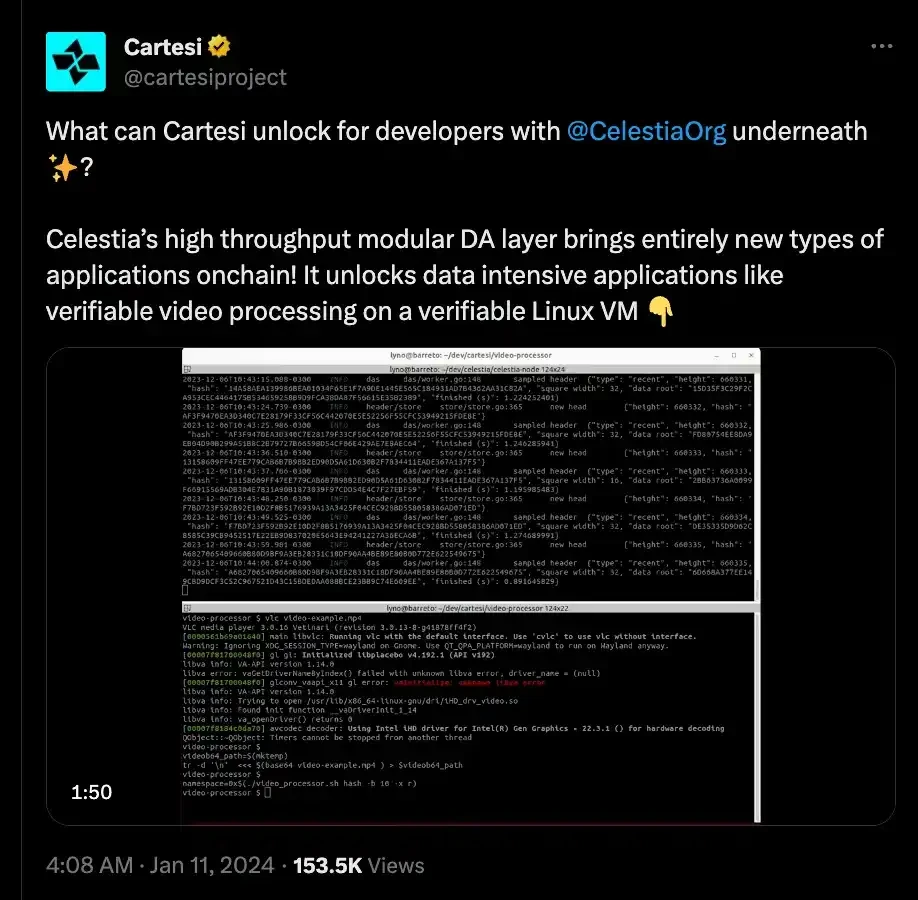The height and width of the screenshot is (900, 918).
Task: Click the pane icon beside the celestia-node title
Action: point(187,369)
